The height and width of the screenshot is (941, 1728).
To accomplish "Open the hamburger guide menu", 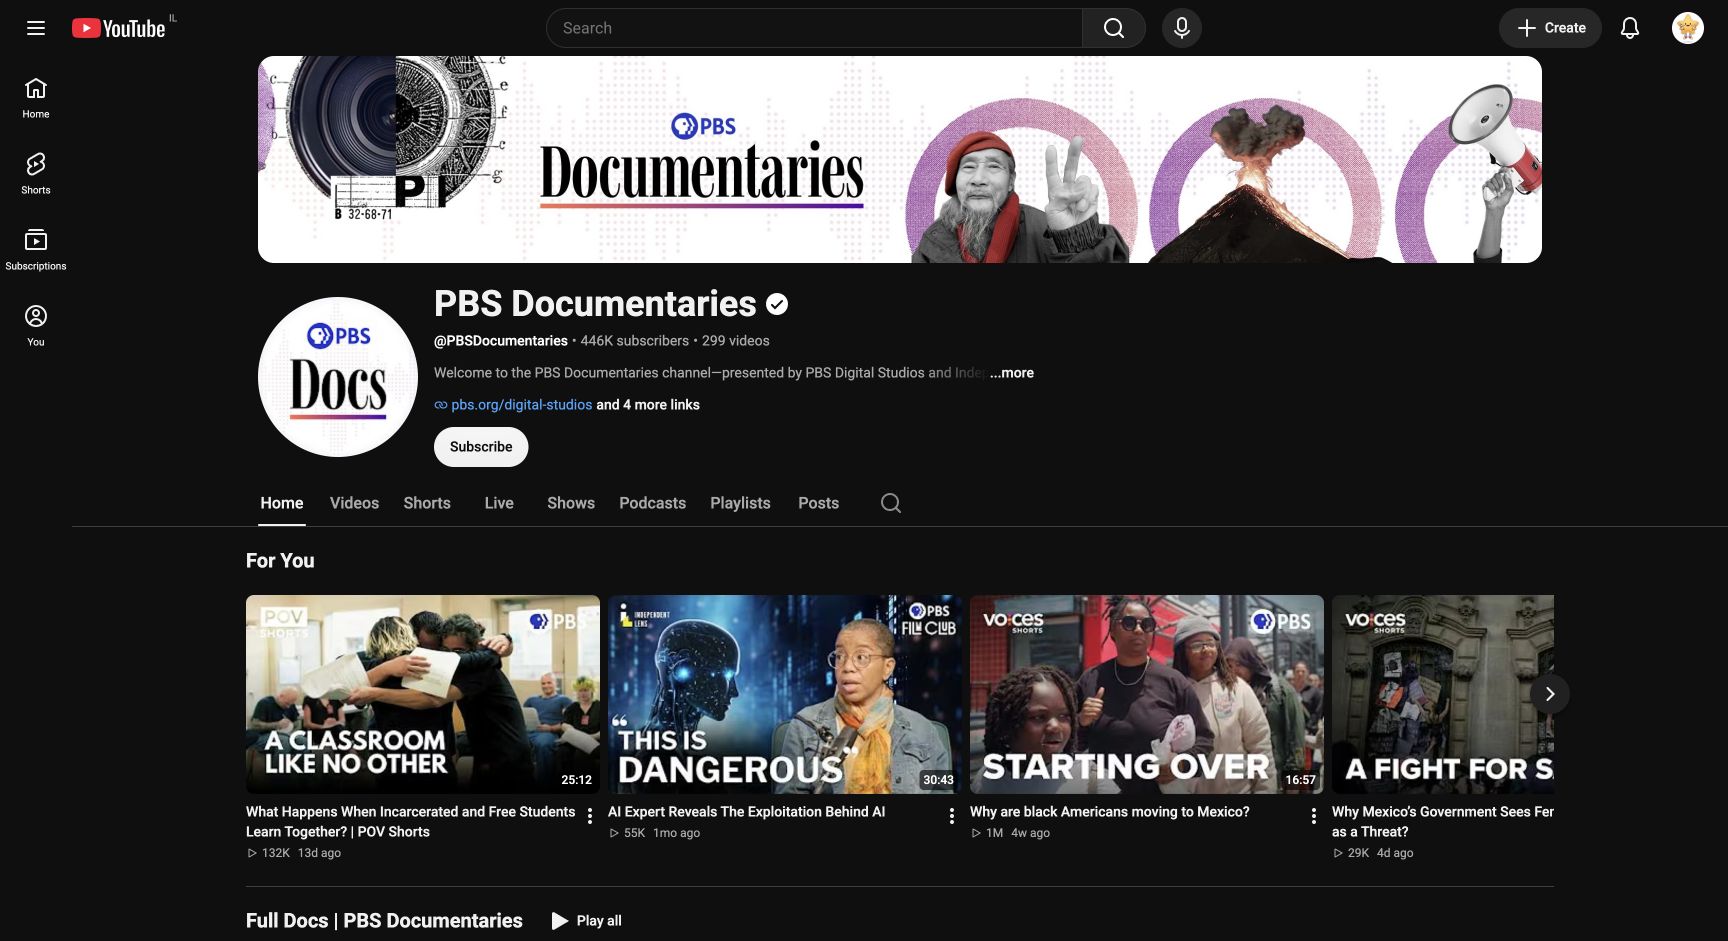I will click(x=36, y=28).
